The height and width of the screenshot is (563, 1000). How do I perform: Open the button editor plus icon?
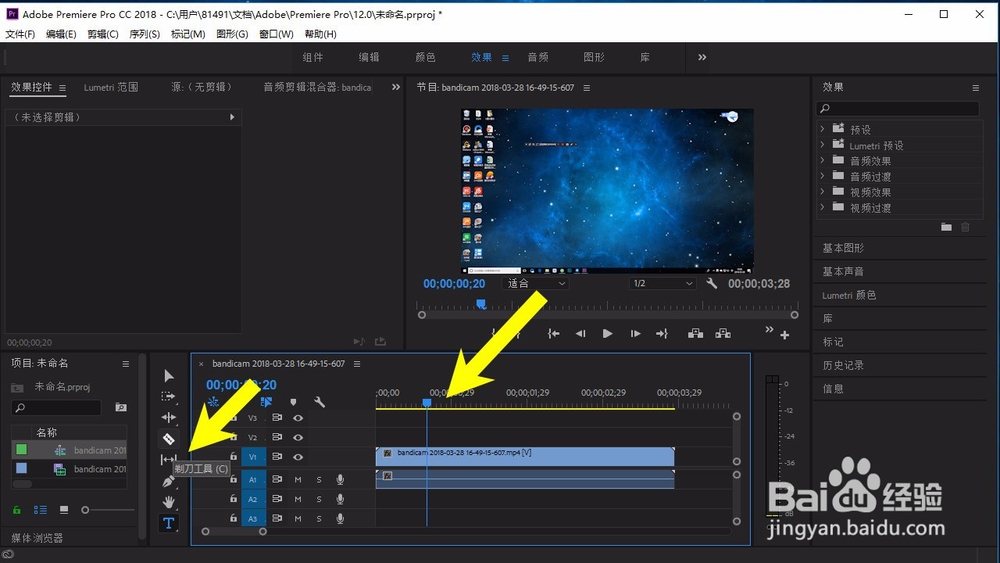784,335
